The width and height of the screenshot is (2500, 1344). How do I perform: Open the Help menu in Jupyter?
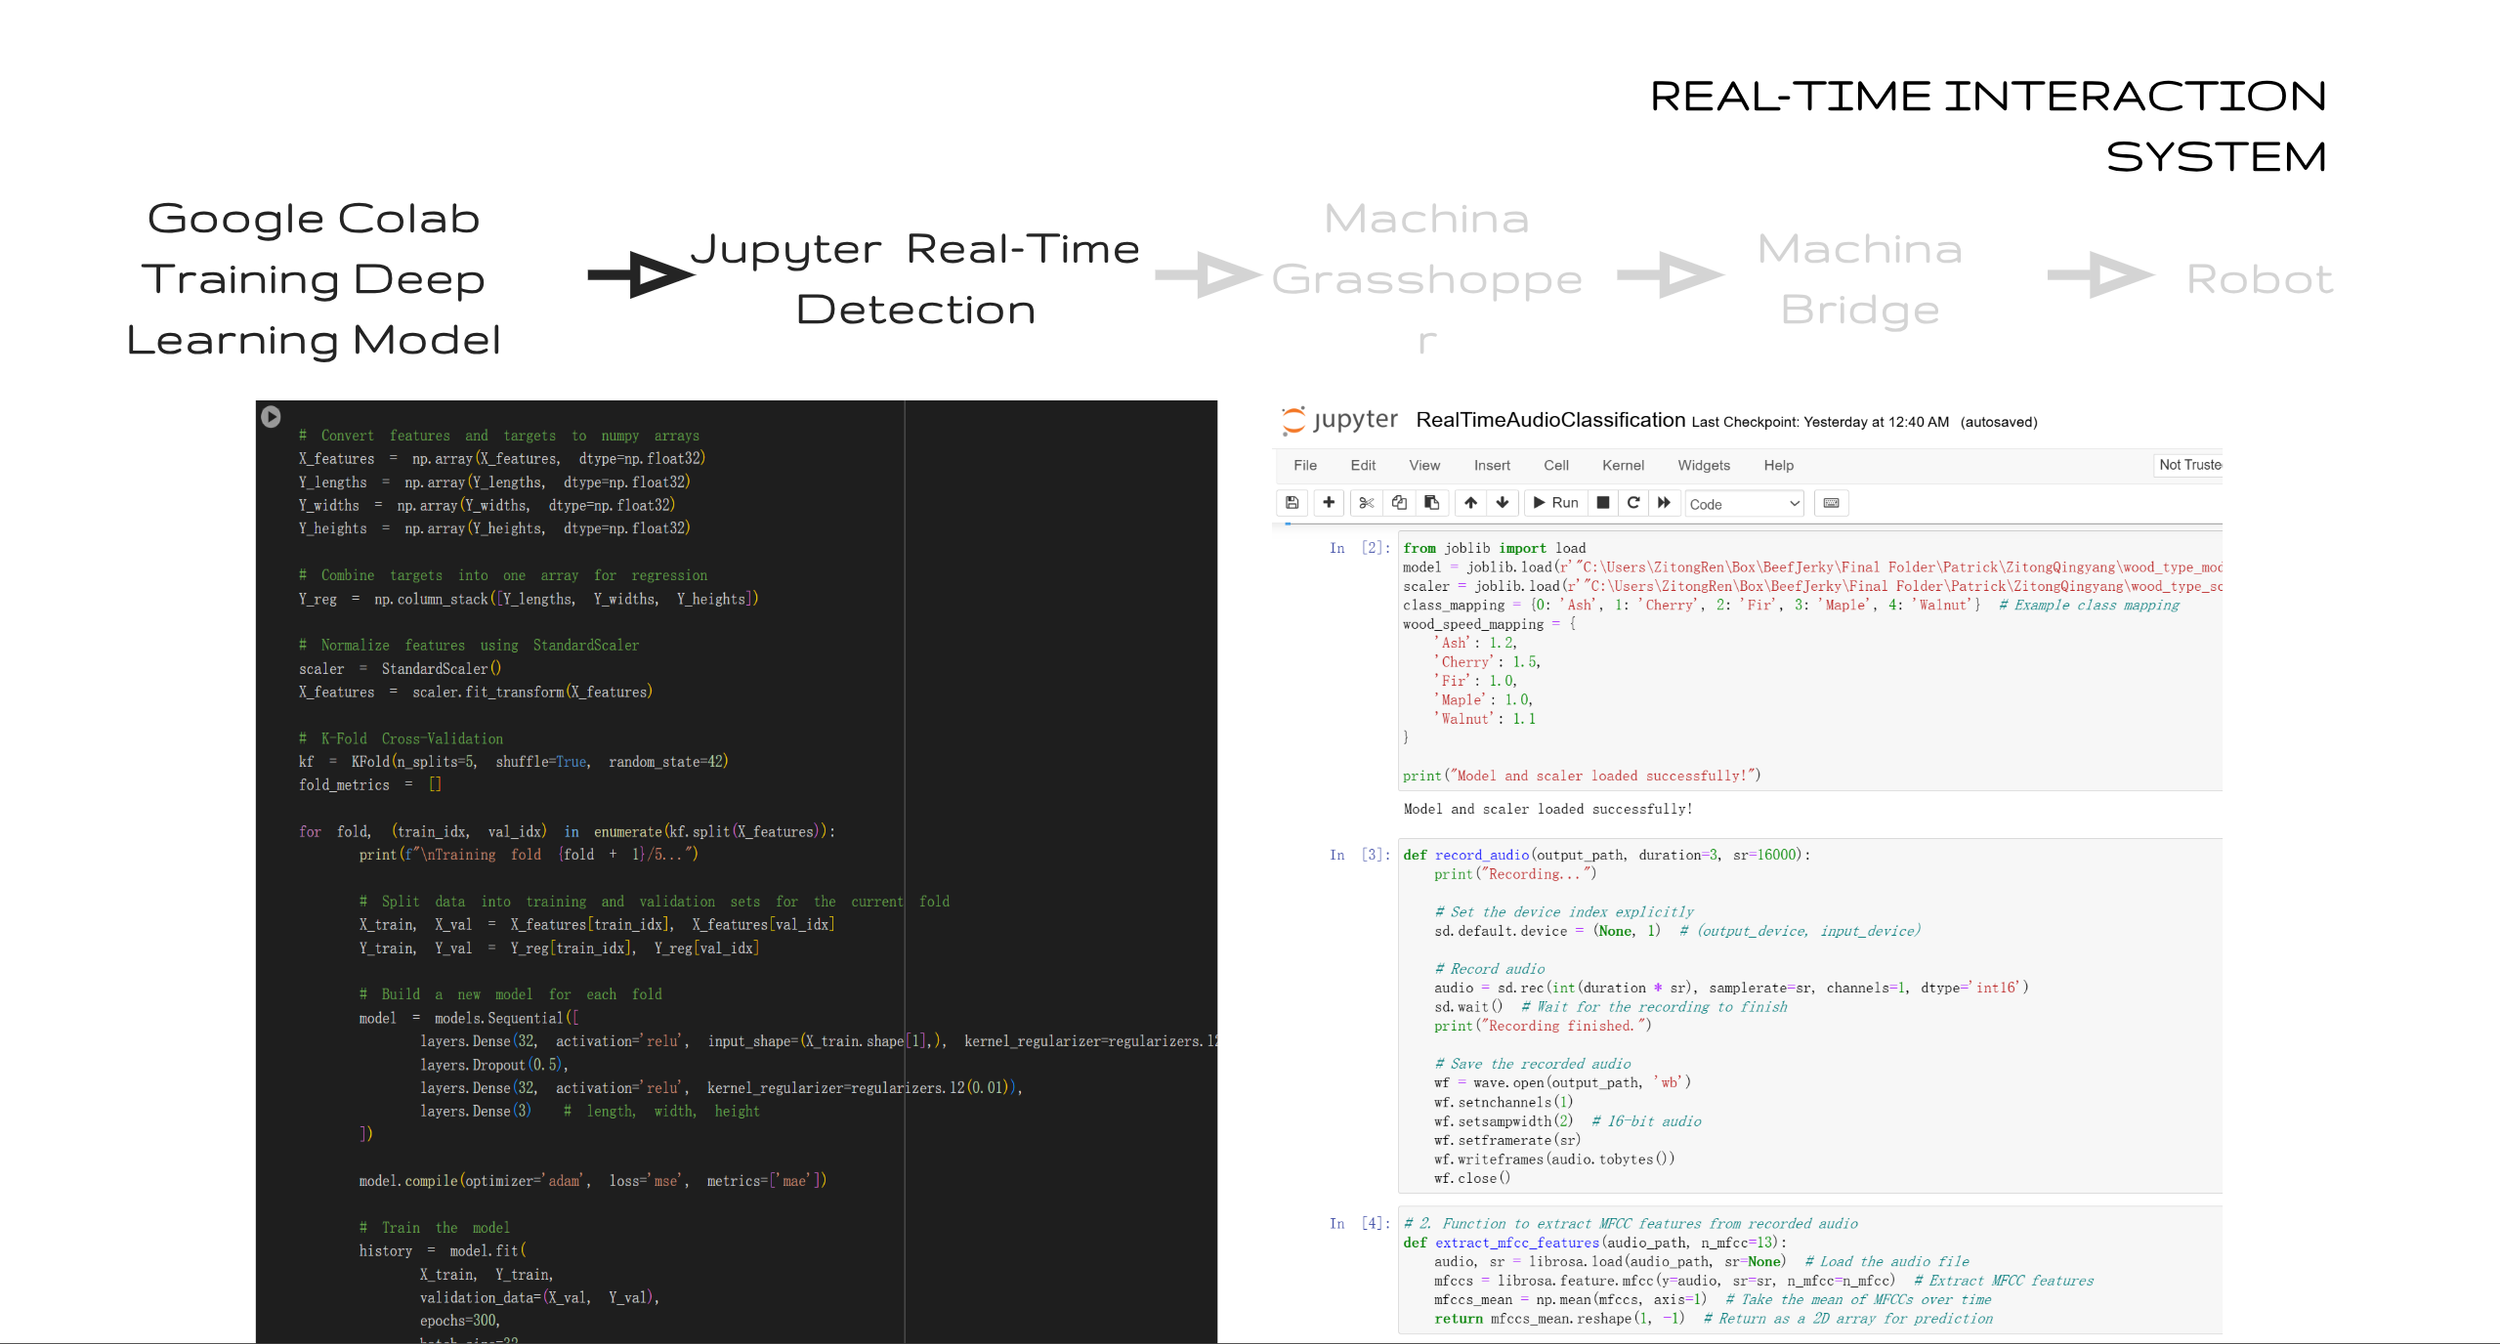tap(1778, 465)
